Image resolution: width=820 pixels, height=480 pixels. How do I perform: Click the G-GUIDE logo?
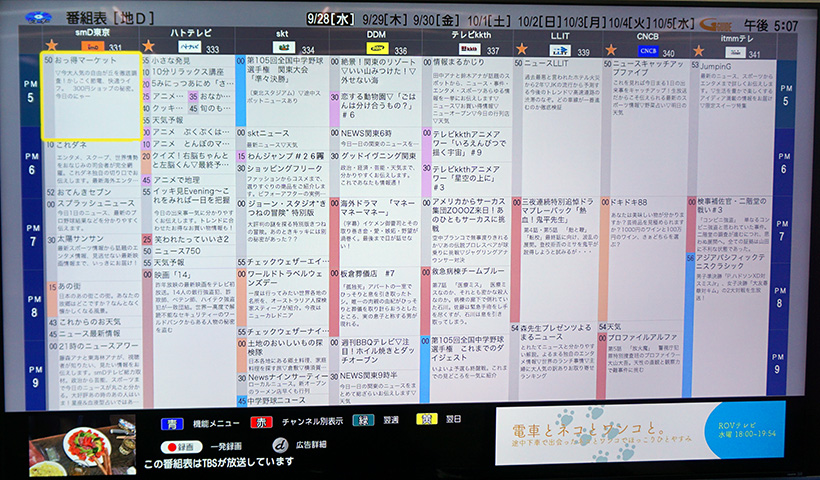[x=716, y=24]
